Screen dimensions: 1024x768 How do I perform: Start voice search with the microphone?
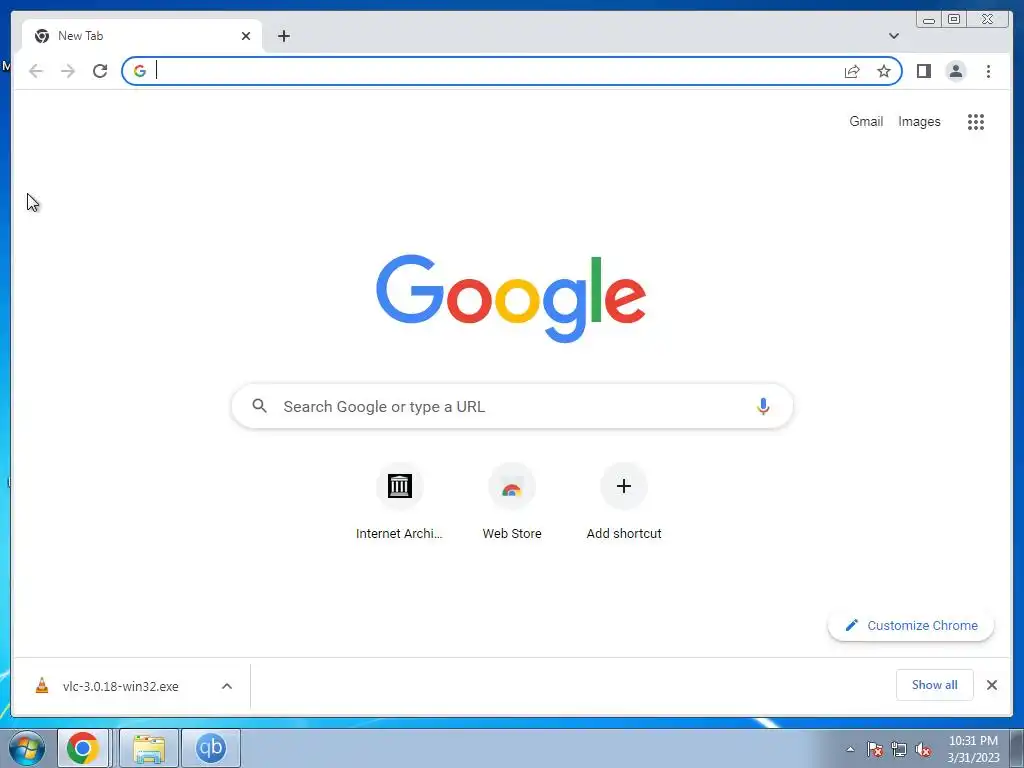point(763,406)
